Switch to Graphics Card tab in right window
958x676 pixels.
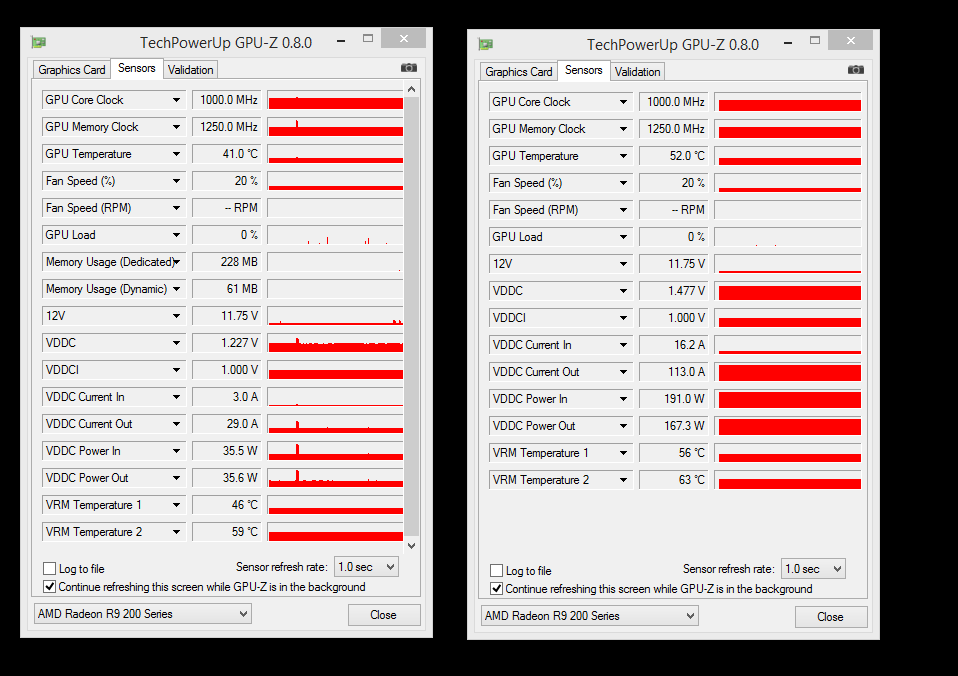519,72
